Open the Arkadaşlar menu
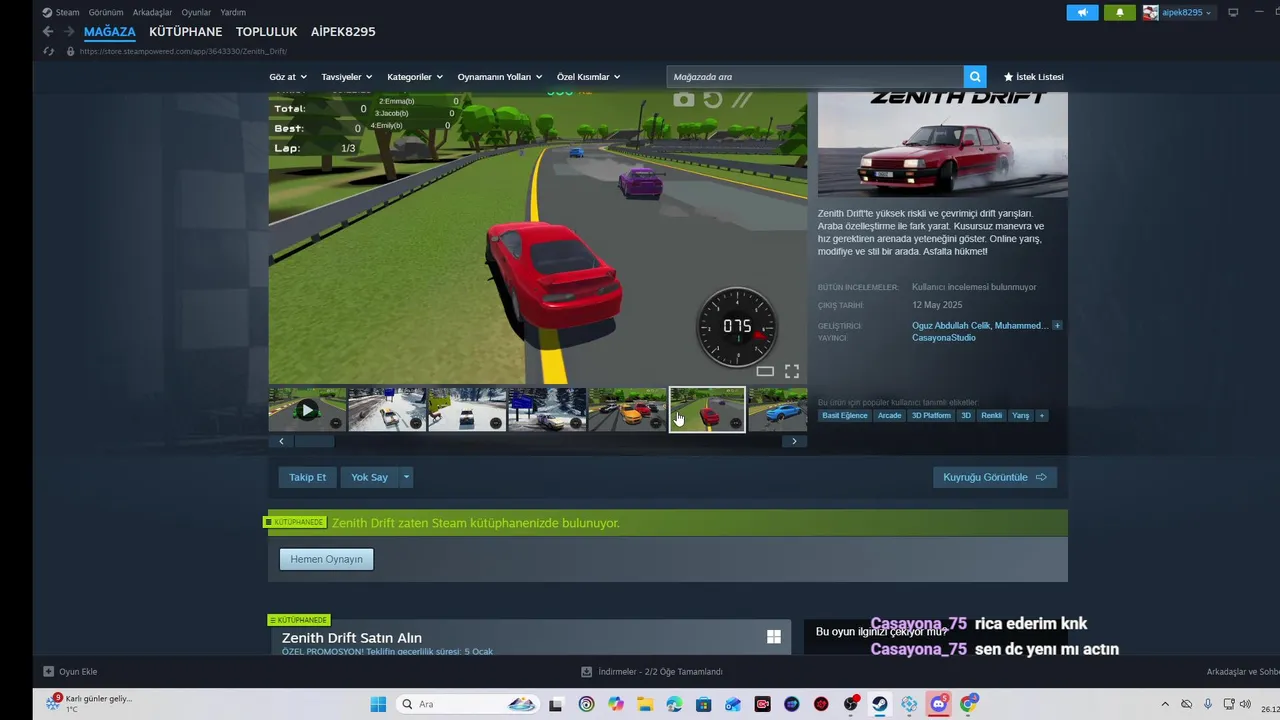Viewport: 1280px width, 720px height. click(x=153, y=12)
